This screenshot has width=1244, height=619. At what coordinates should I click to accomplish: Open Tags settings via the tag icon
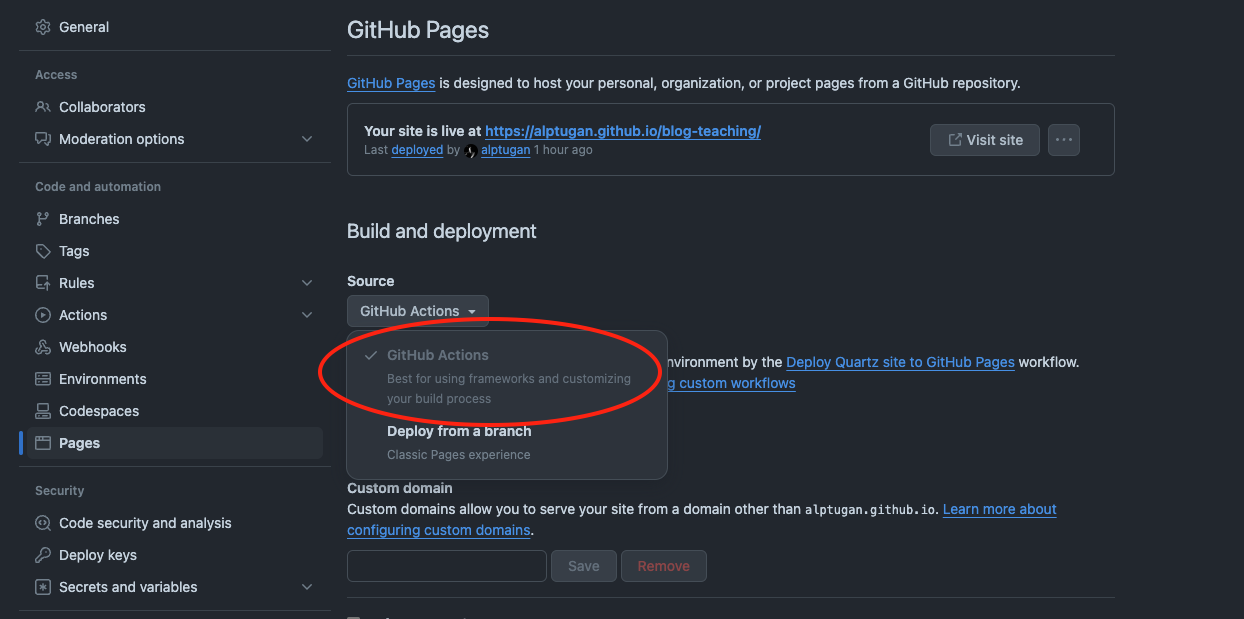click(x=43, y=251)
